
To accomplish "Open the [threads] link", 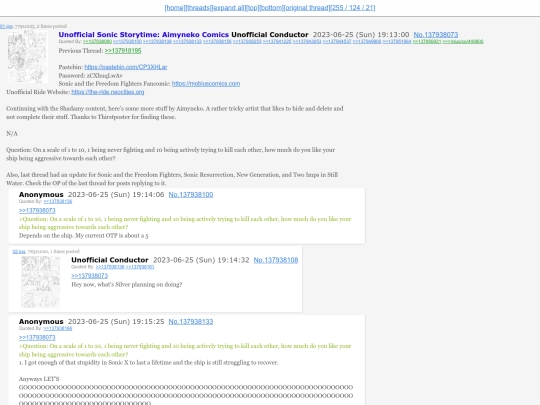I will point(198,8).
